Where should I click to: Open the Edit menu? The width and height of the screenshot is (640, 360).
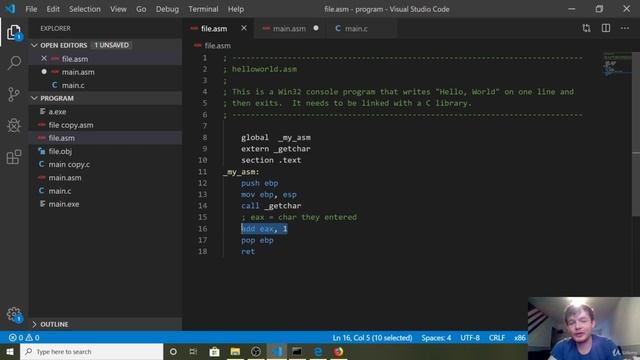pyautogui.click(x=53, y=9)
